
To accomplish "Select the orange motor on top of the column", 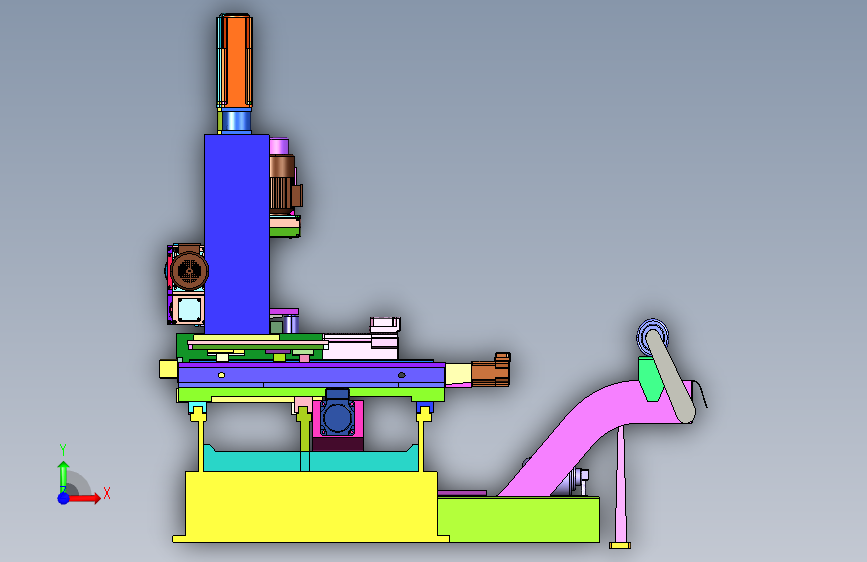I will 238,61.
